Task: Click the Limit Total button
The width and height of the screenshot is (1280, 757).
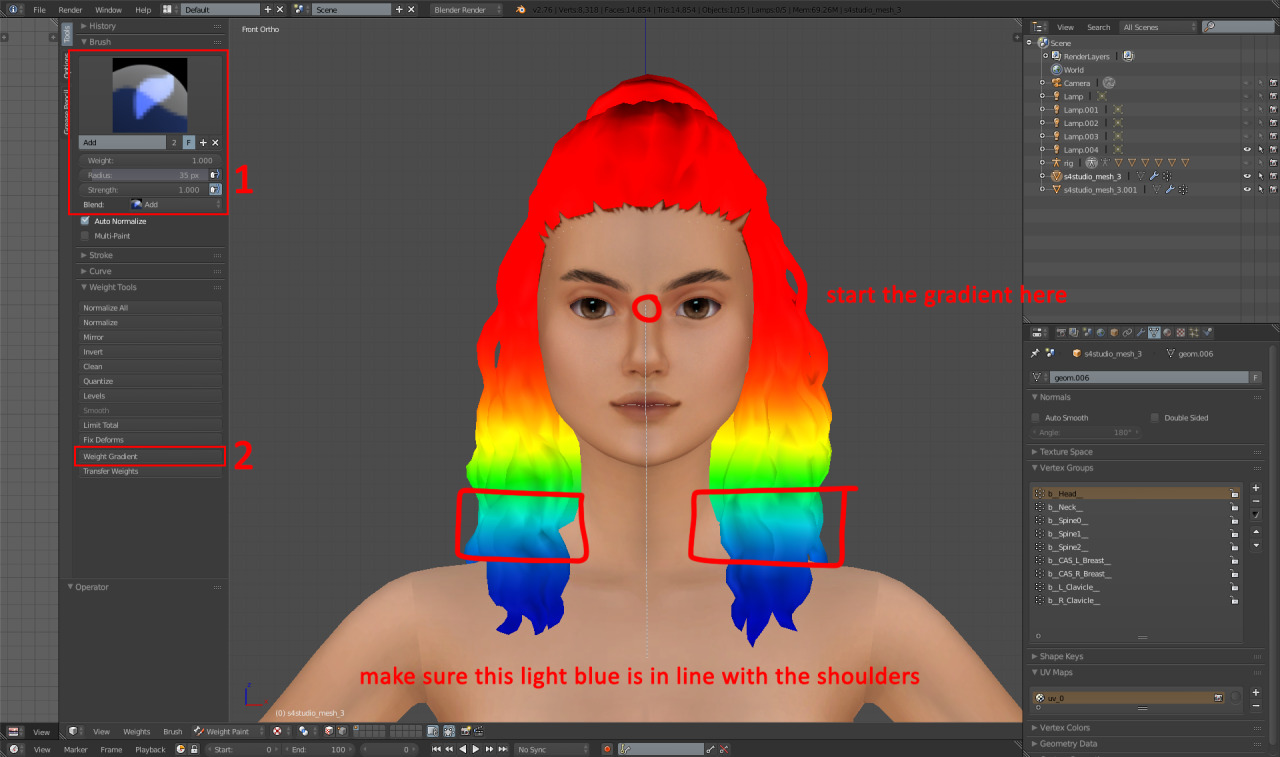Action: [150, 425]
